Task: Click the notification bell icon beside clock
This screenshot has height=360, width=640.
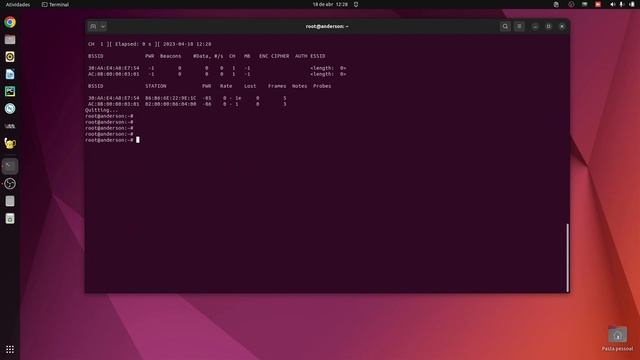Action: pyautogui.click(x=356, y=4)
